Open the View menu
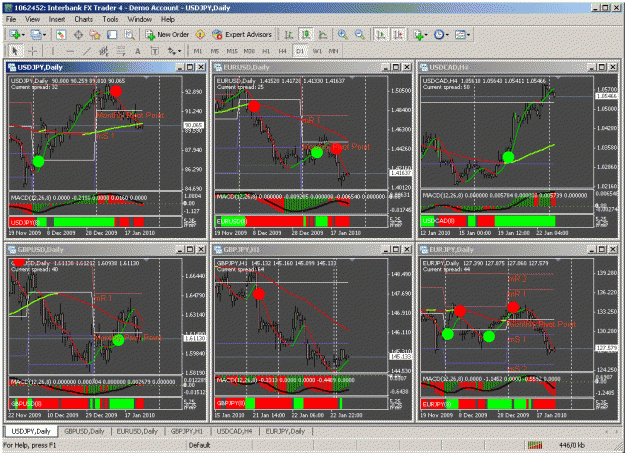This screenshot has height=453, width=625. point(32,19)
